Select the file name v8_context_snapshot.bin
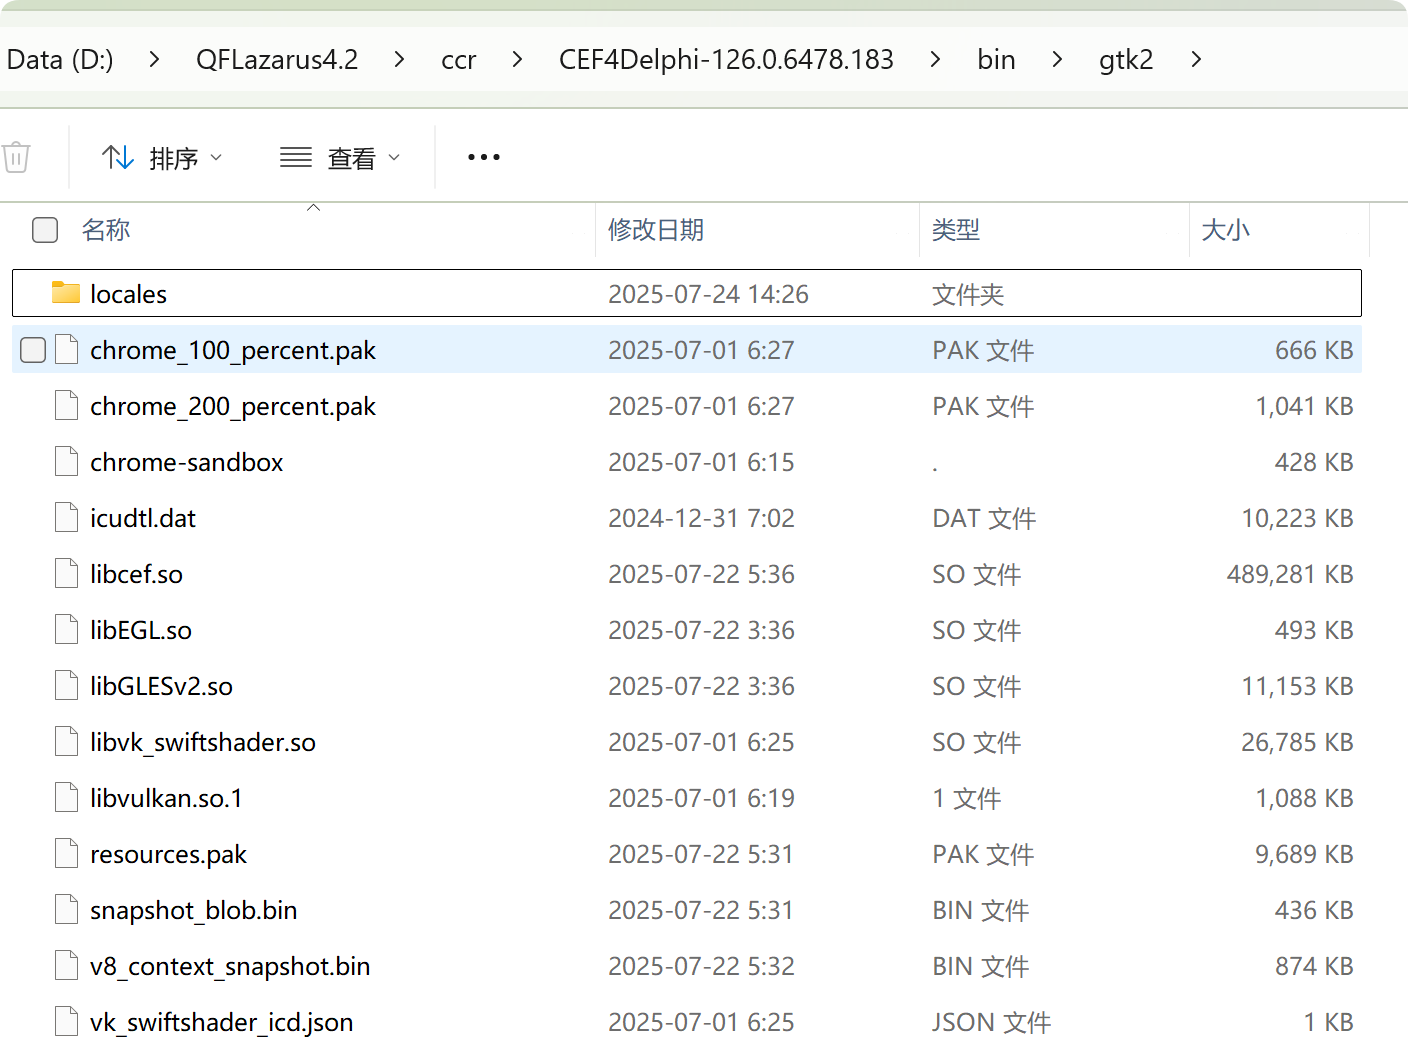This screenshot has height=1060, width=1408. pyautogui.click(x=230, y=967)
